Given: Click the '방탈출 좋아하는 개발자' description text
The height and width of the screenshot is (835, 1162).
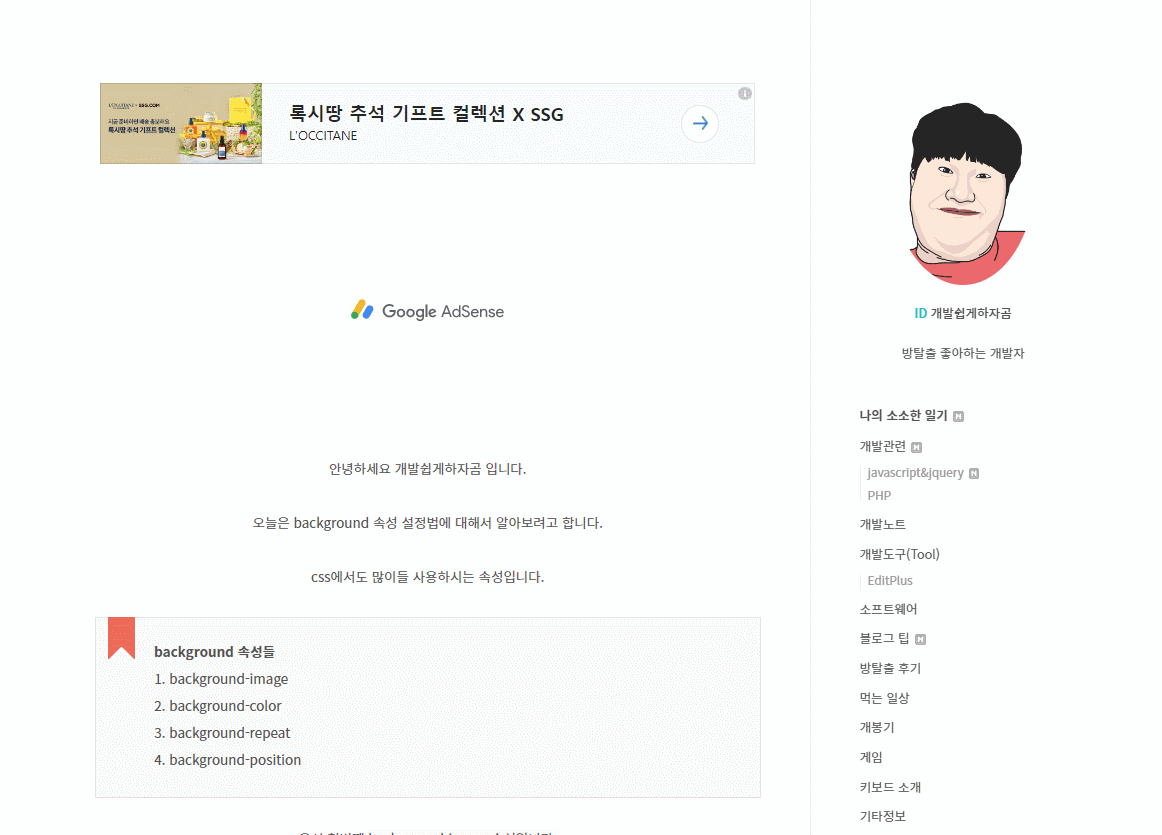Looking at the screenshot, I should [x=963, y=353].
